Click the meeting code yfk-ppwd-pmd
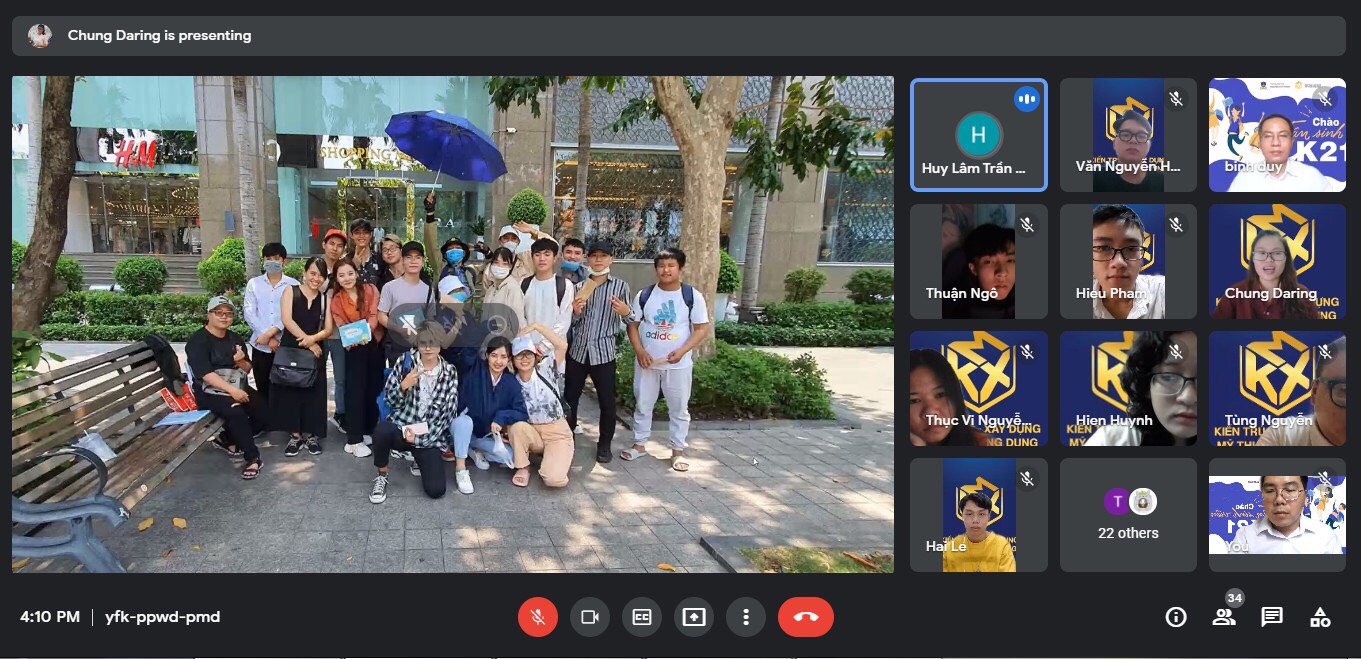This screenshot has height=659, width=1361. pos(162,617)
